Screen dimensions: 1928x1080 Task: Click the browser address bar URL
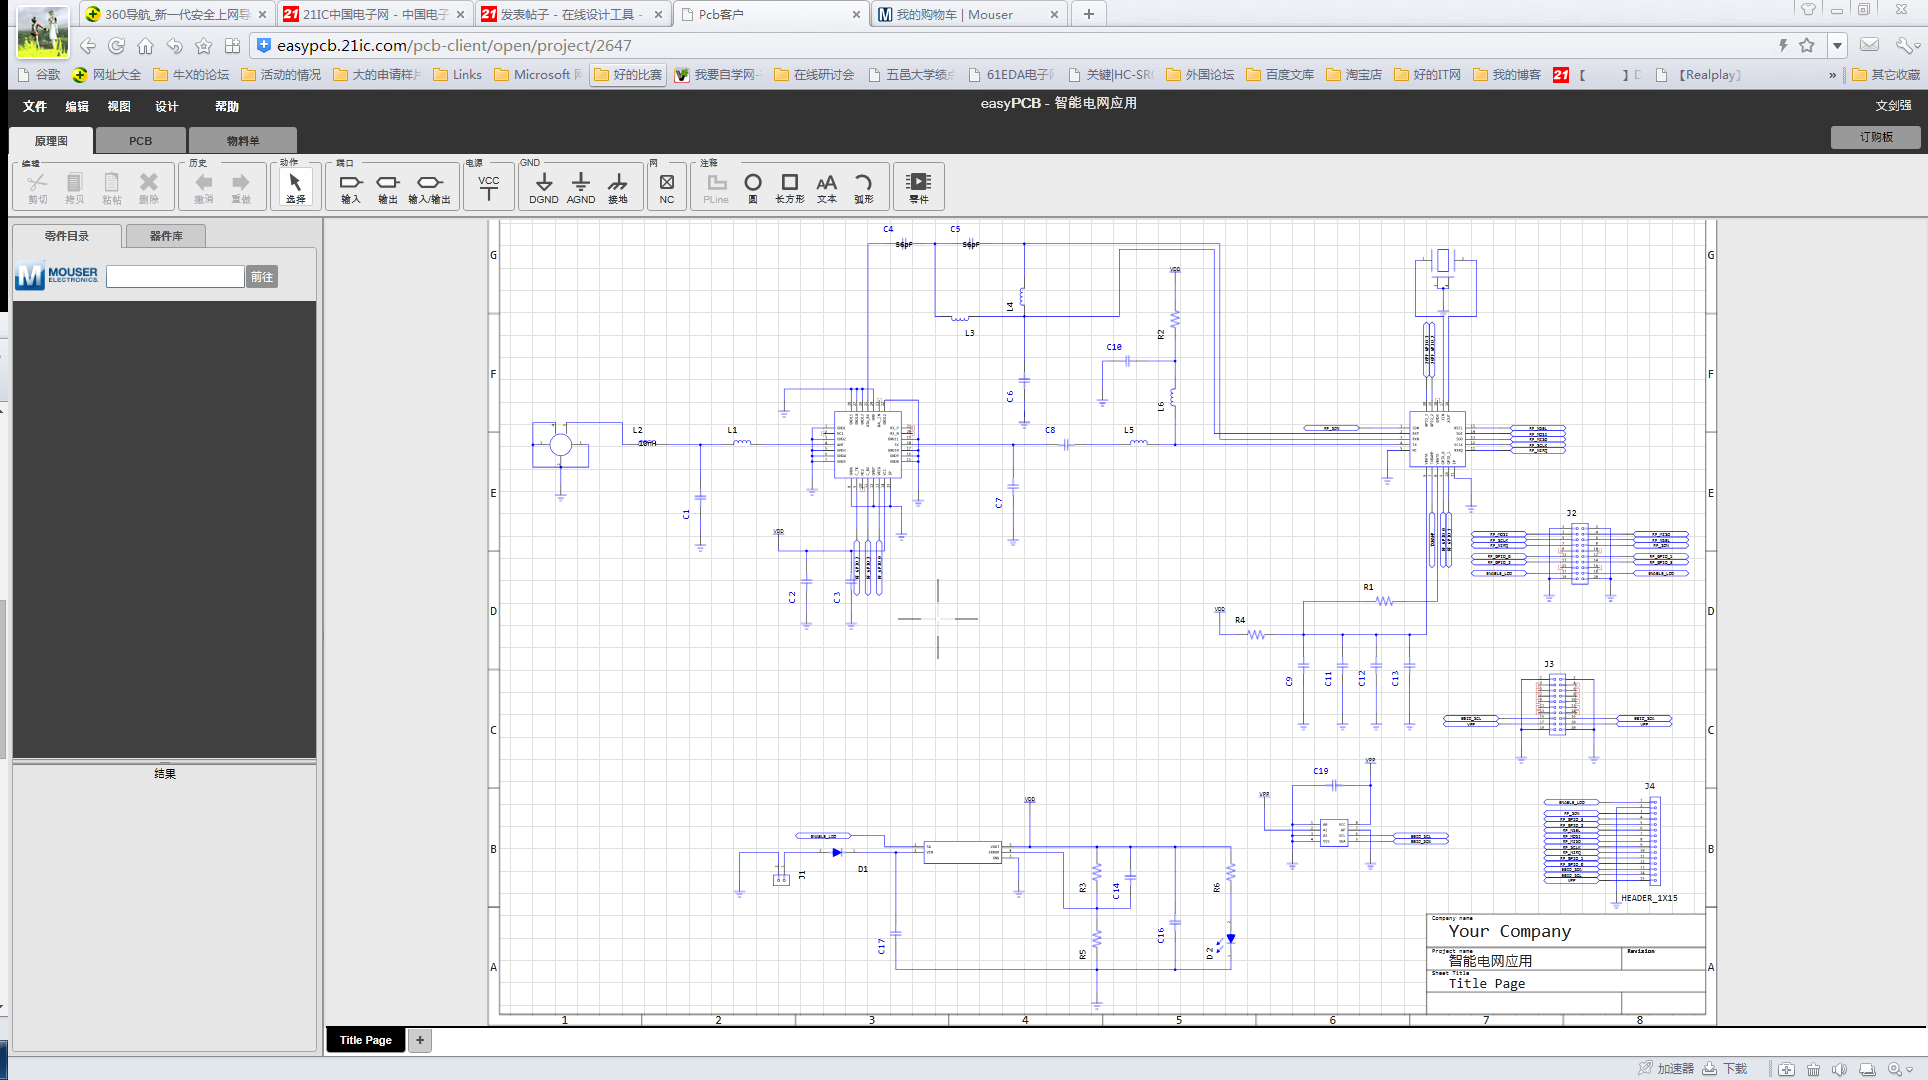tap(454, 45)
